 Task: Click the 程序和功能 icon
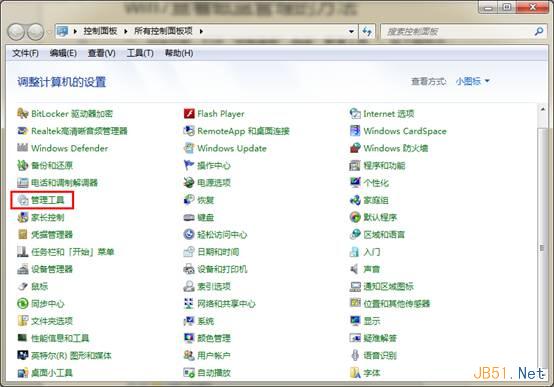coord(355,165)
